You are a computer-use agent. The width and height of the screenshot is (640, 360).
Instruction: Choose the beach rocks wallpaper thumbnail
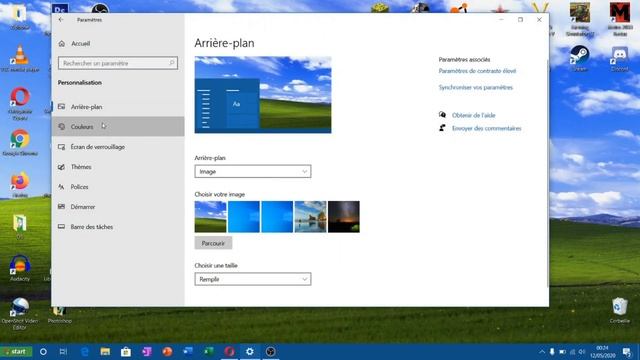[311, 217]
